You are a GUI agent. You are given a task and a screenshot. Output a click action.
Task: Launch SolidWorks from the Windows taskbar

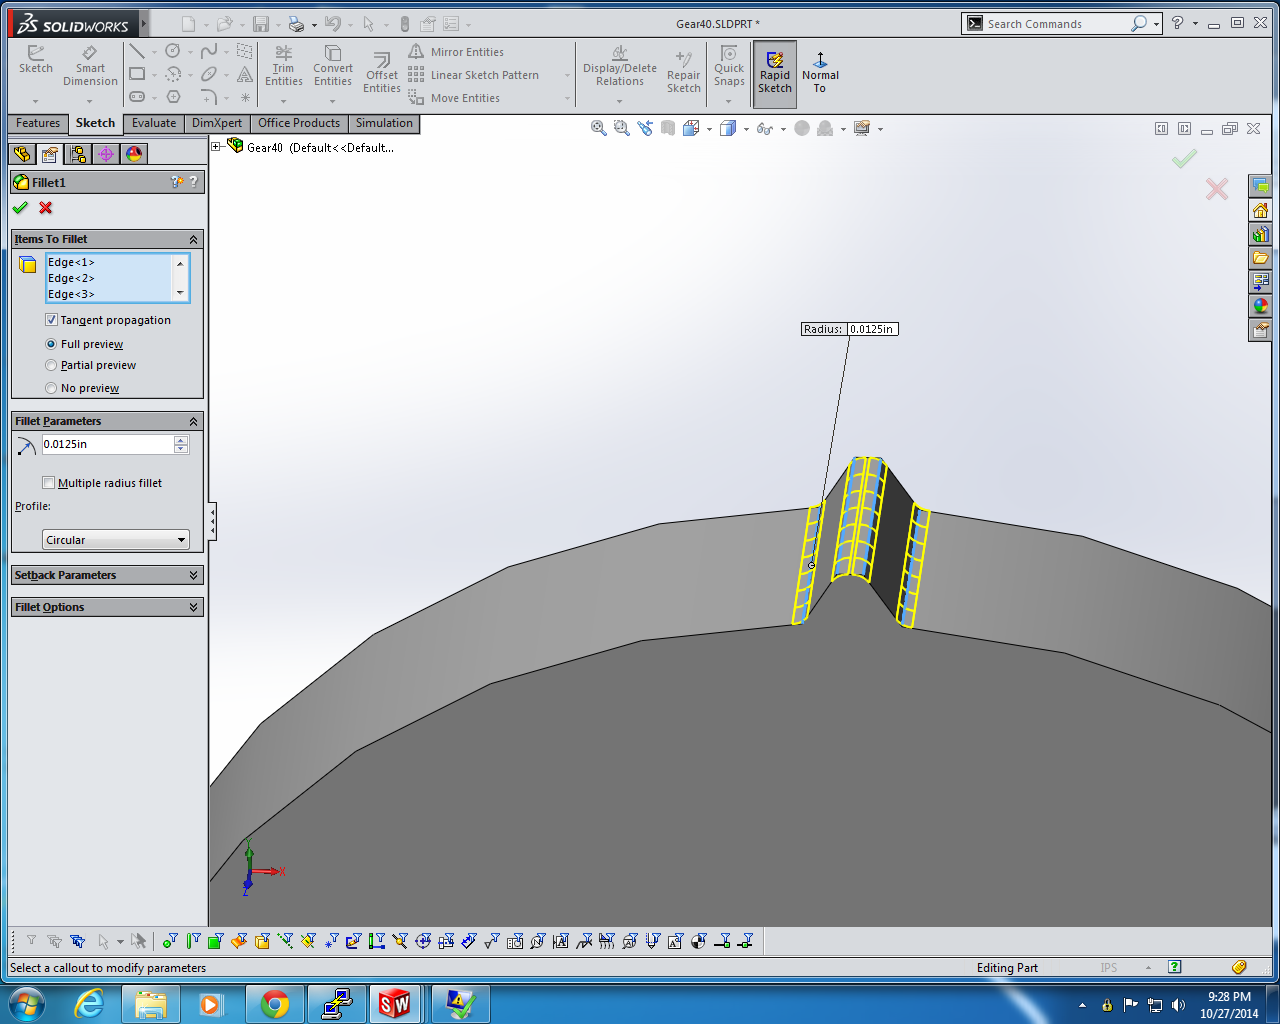coord(394,1003)
